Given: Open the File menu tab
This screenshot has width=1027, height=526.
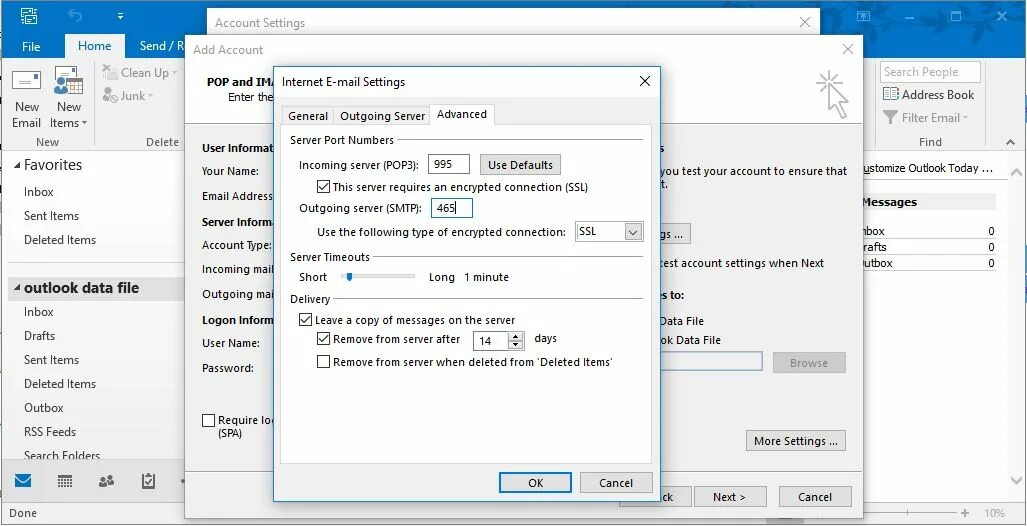Looking at the screenshot, I should pos(31,47).
